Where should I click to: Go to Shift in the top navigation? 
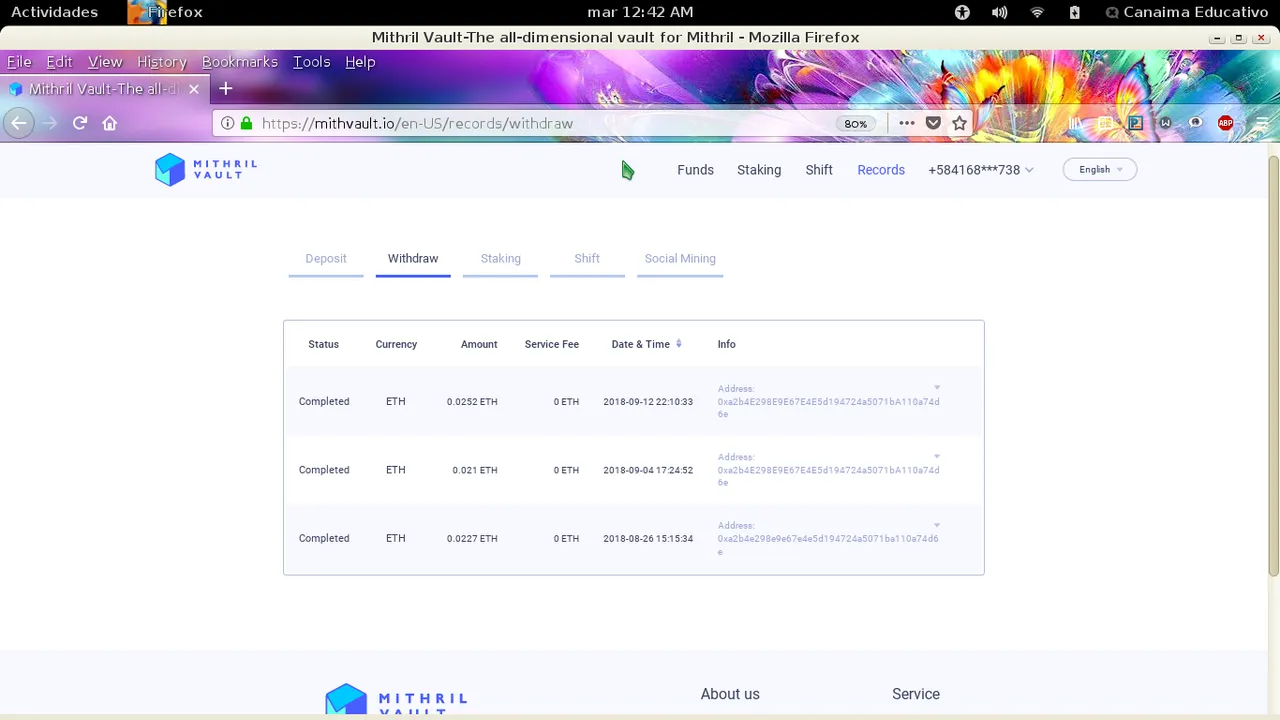click(819, 170)
